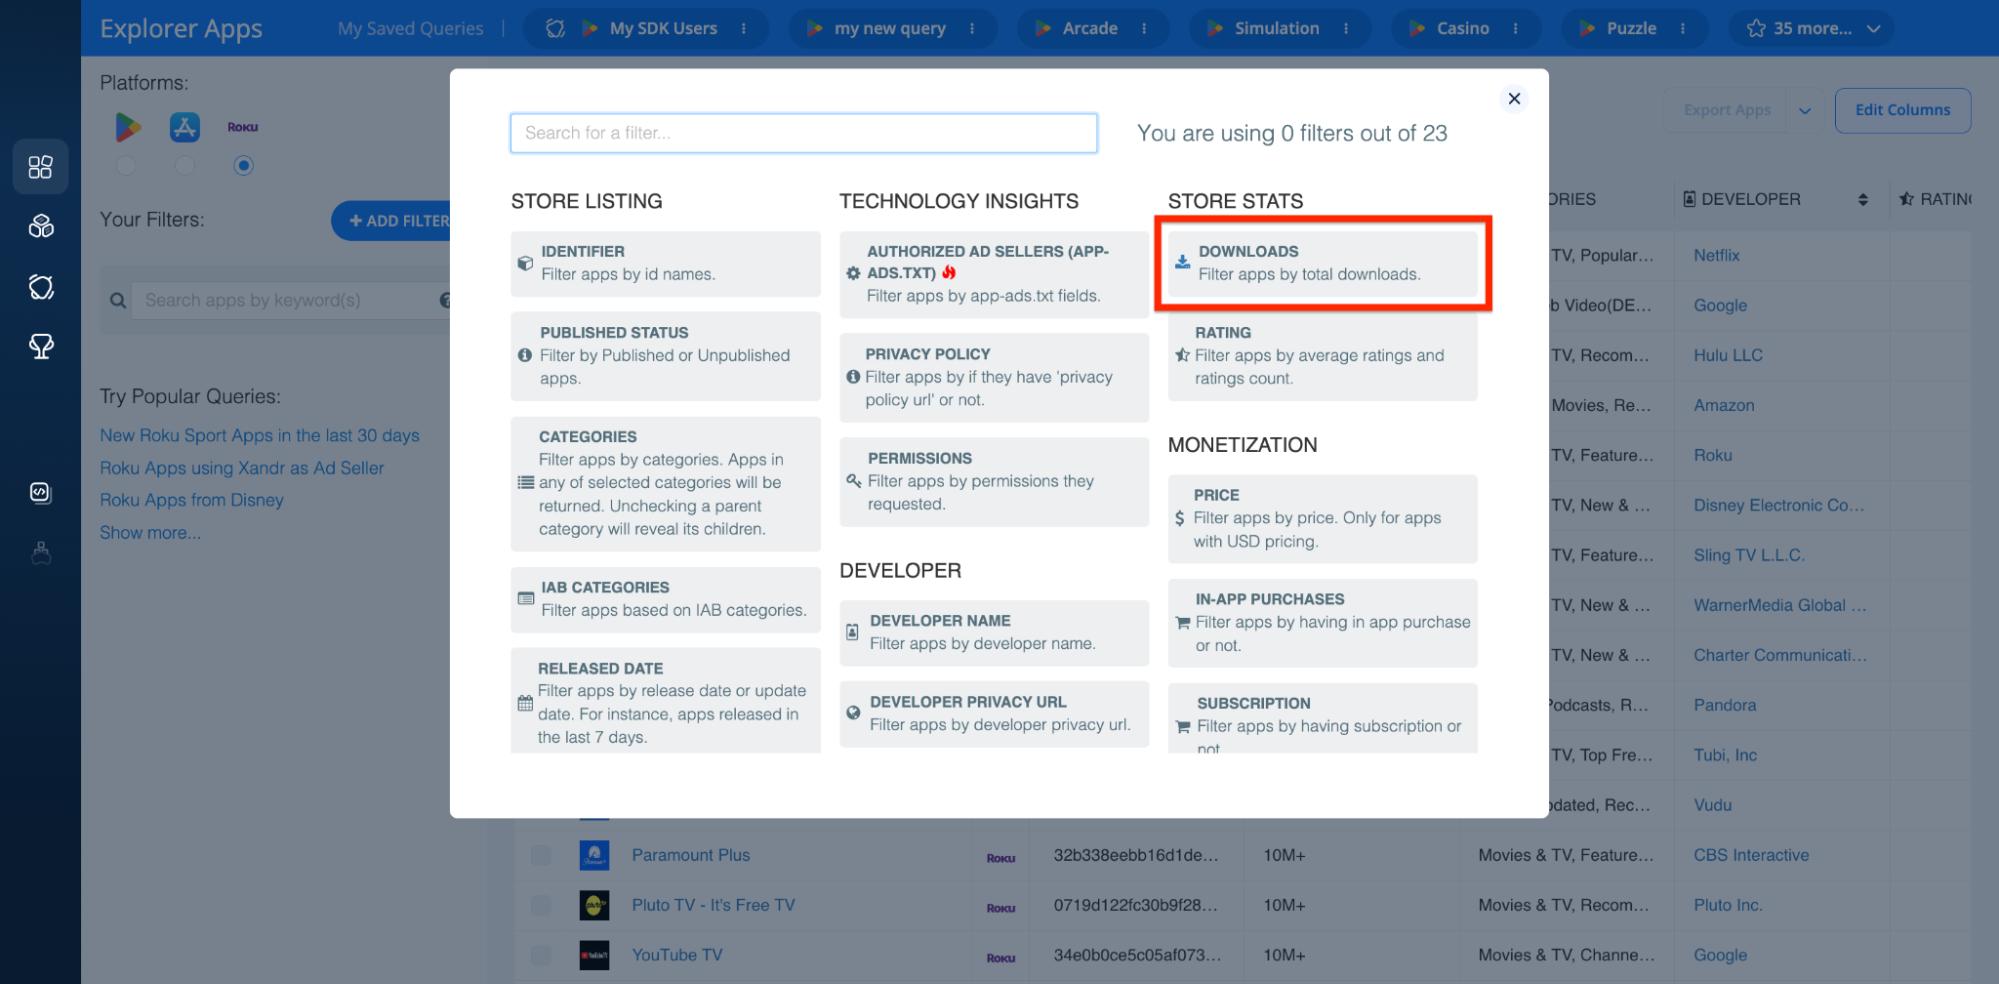The height and width of the screenshot is (984, 1999).
Task: Open the options menu for my new query
Action: (x=972, y=28)
